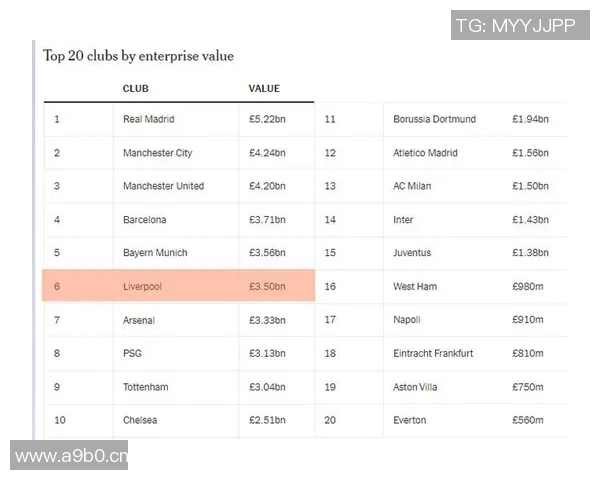Image resolution: width=600 pixels, height=480 pixels.
Task: Select the Tottenham club name
Action: pos(145,387)
